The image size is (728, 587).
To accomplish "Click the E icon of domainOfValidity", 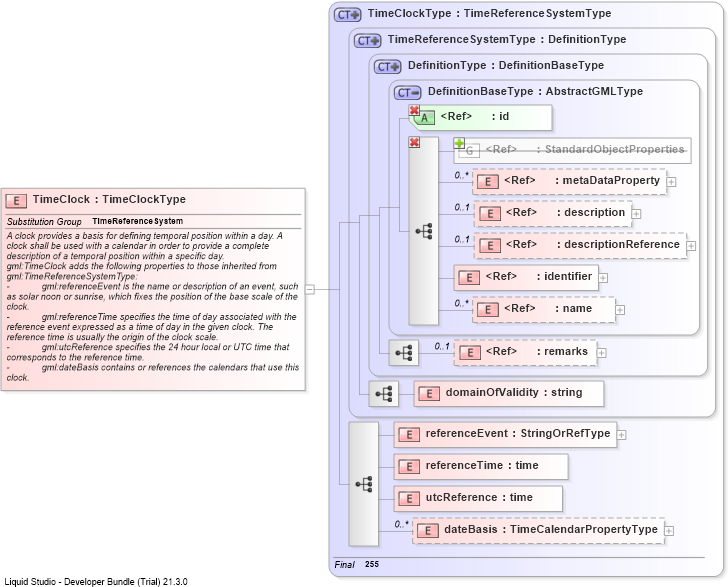I will point(429,394).
